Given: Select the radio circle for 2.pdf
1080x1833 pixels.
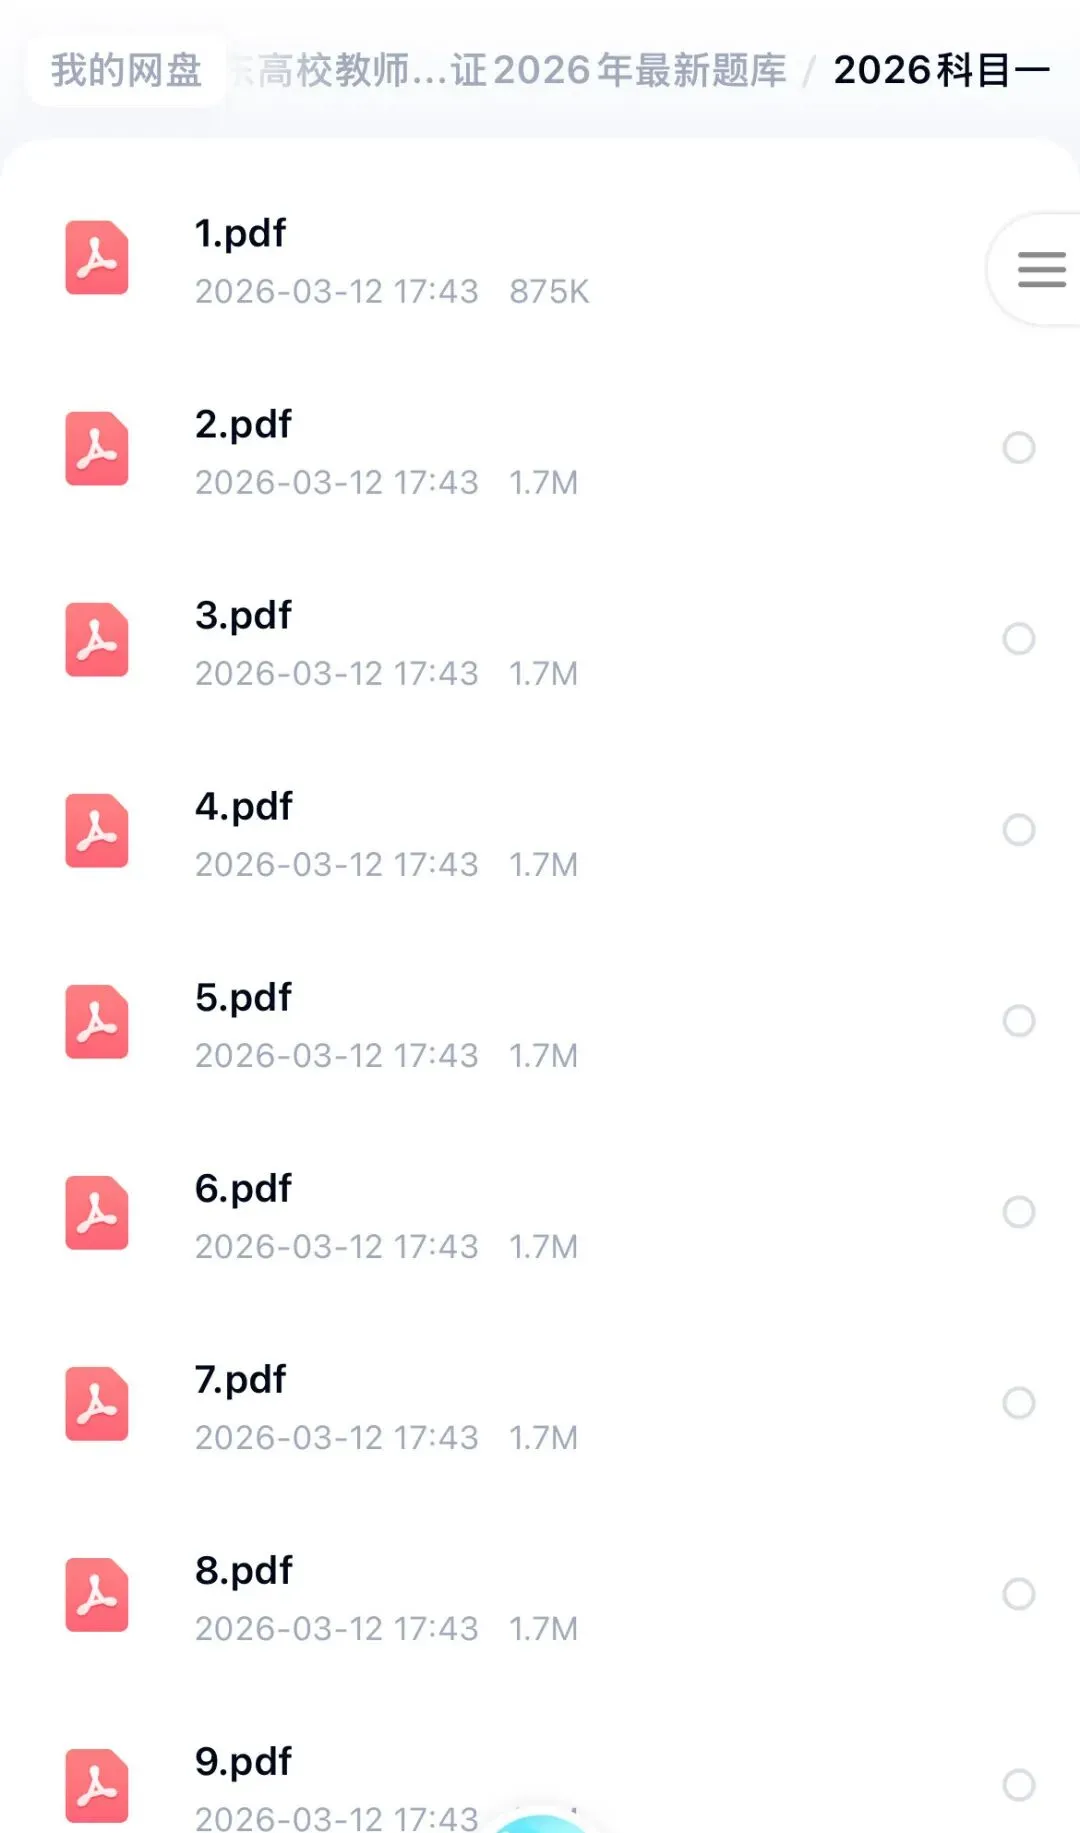Looking at the screenshot, I should (1019, 448).
